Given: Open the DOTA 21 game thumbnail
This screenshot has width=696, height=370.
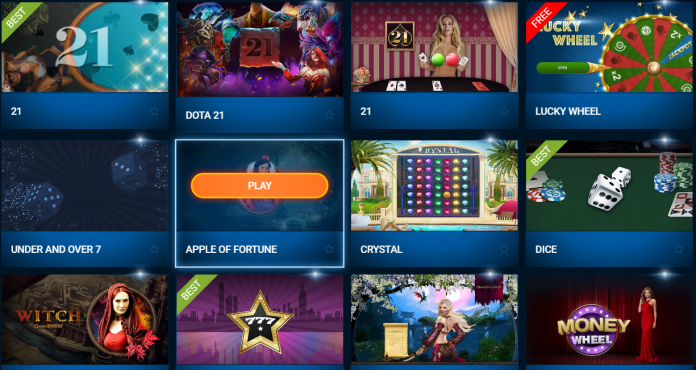Looking at the screenshot, I should point(260,49).
